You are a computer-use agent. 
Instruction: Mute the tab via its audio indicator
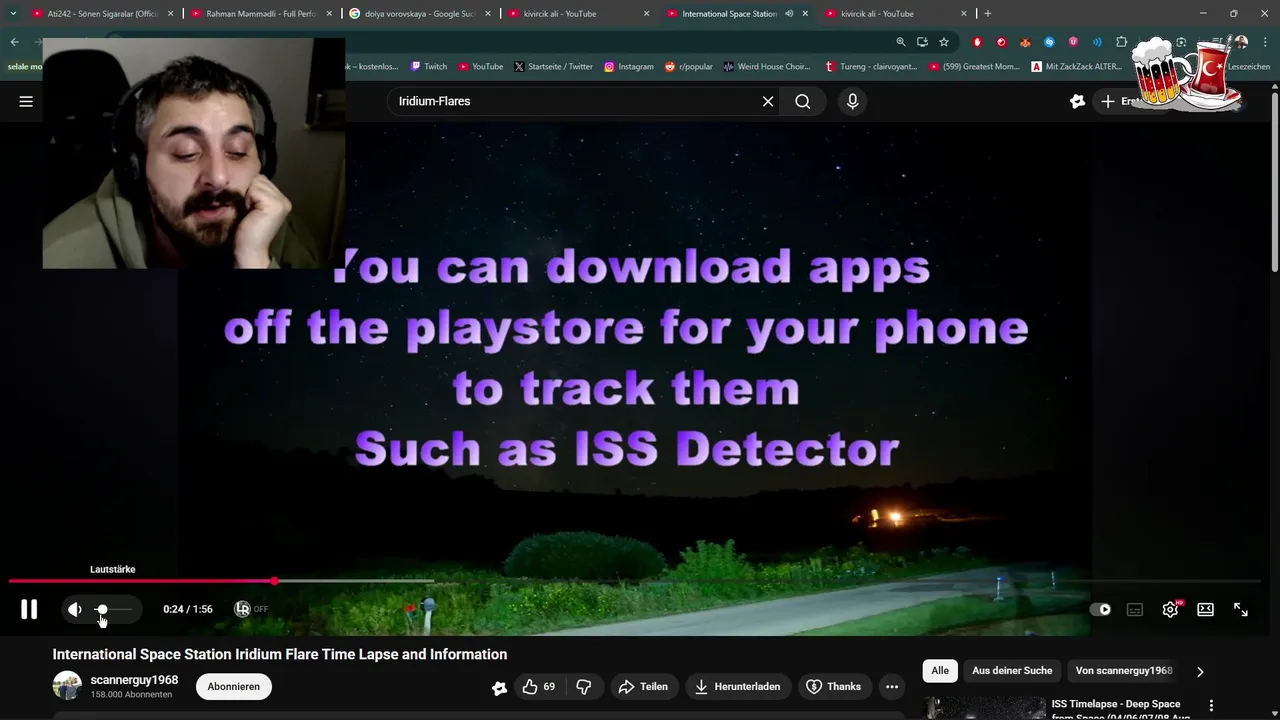(789, 14)
